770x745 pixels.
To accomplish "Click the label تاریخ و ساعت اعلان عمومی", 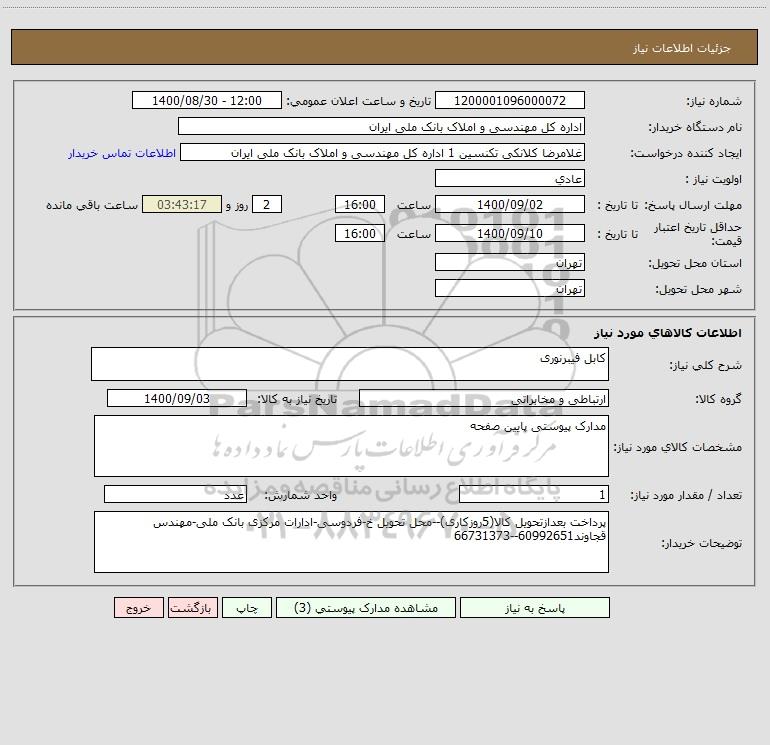I will (358, 101).
